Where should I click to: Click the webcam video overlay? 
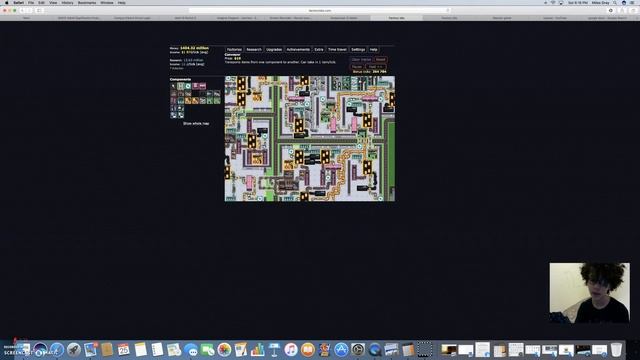[589, 293]
